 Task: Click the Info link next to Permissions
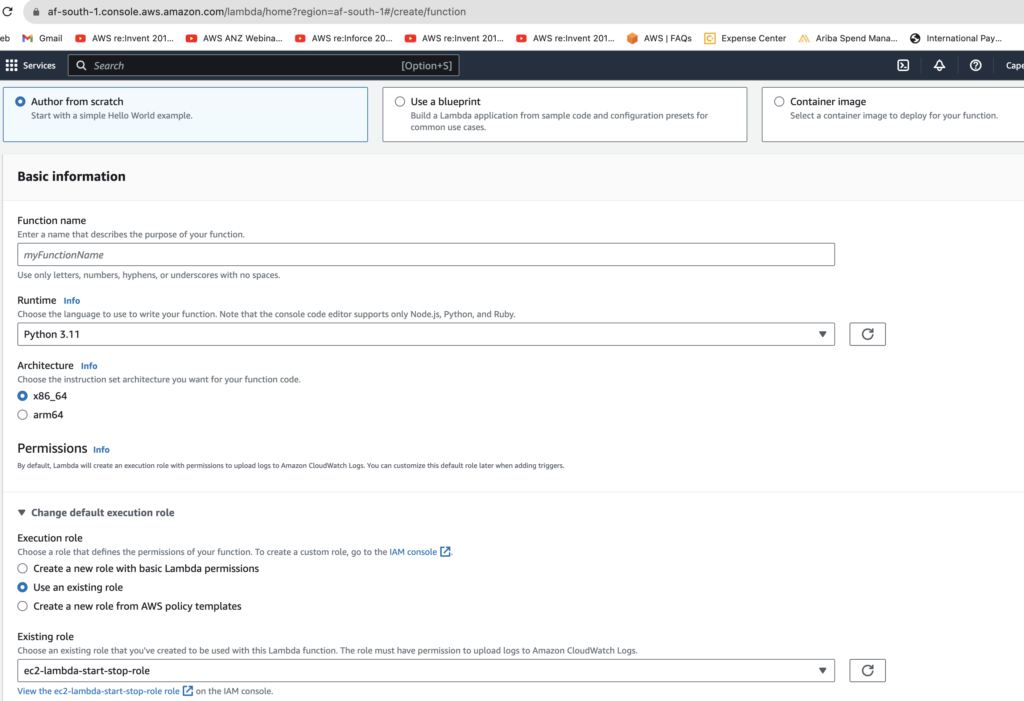101,450
